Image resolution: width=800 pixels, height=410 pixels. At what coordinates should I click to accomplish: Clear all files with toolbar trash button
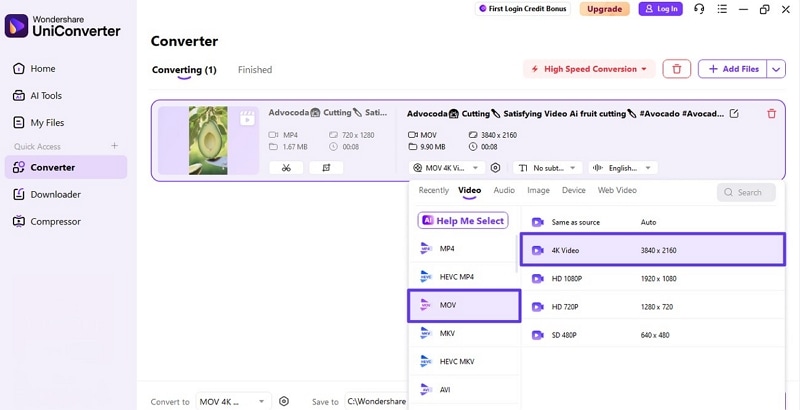677,69
